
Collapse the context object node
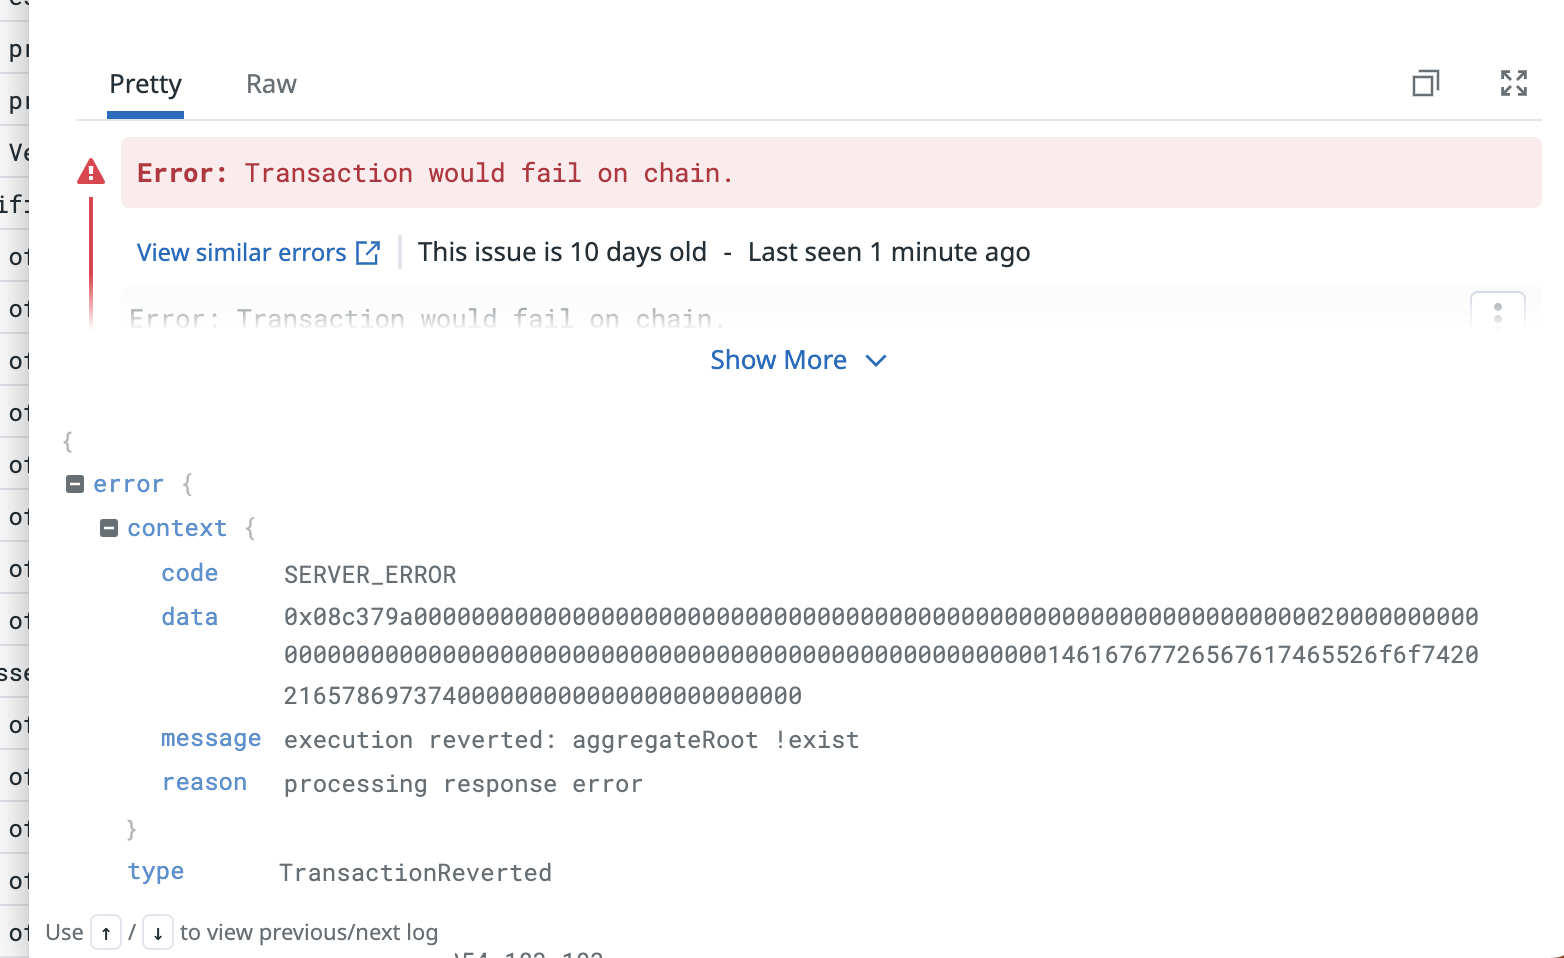pyautogui.click(x=109, y=527)
